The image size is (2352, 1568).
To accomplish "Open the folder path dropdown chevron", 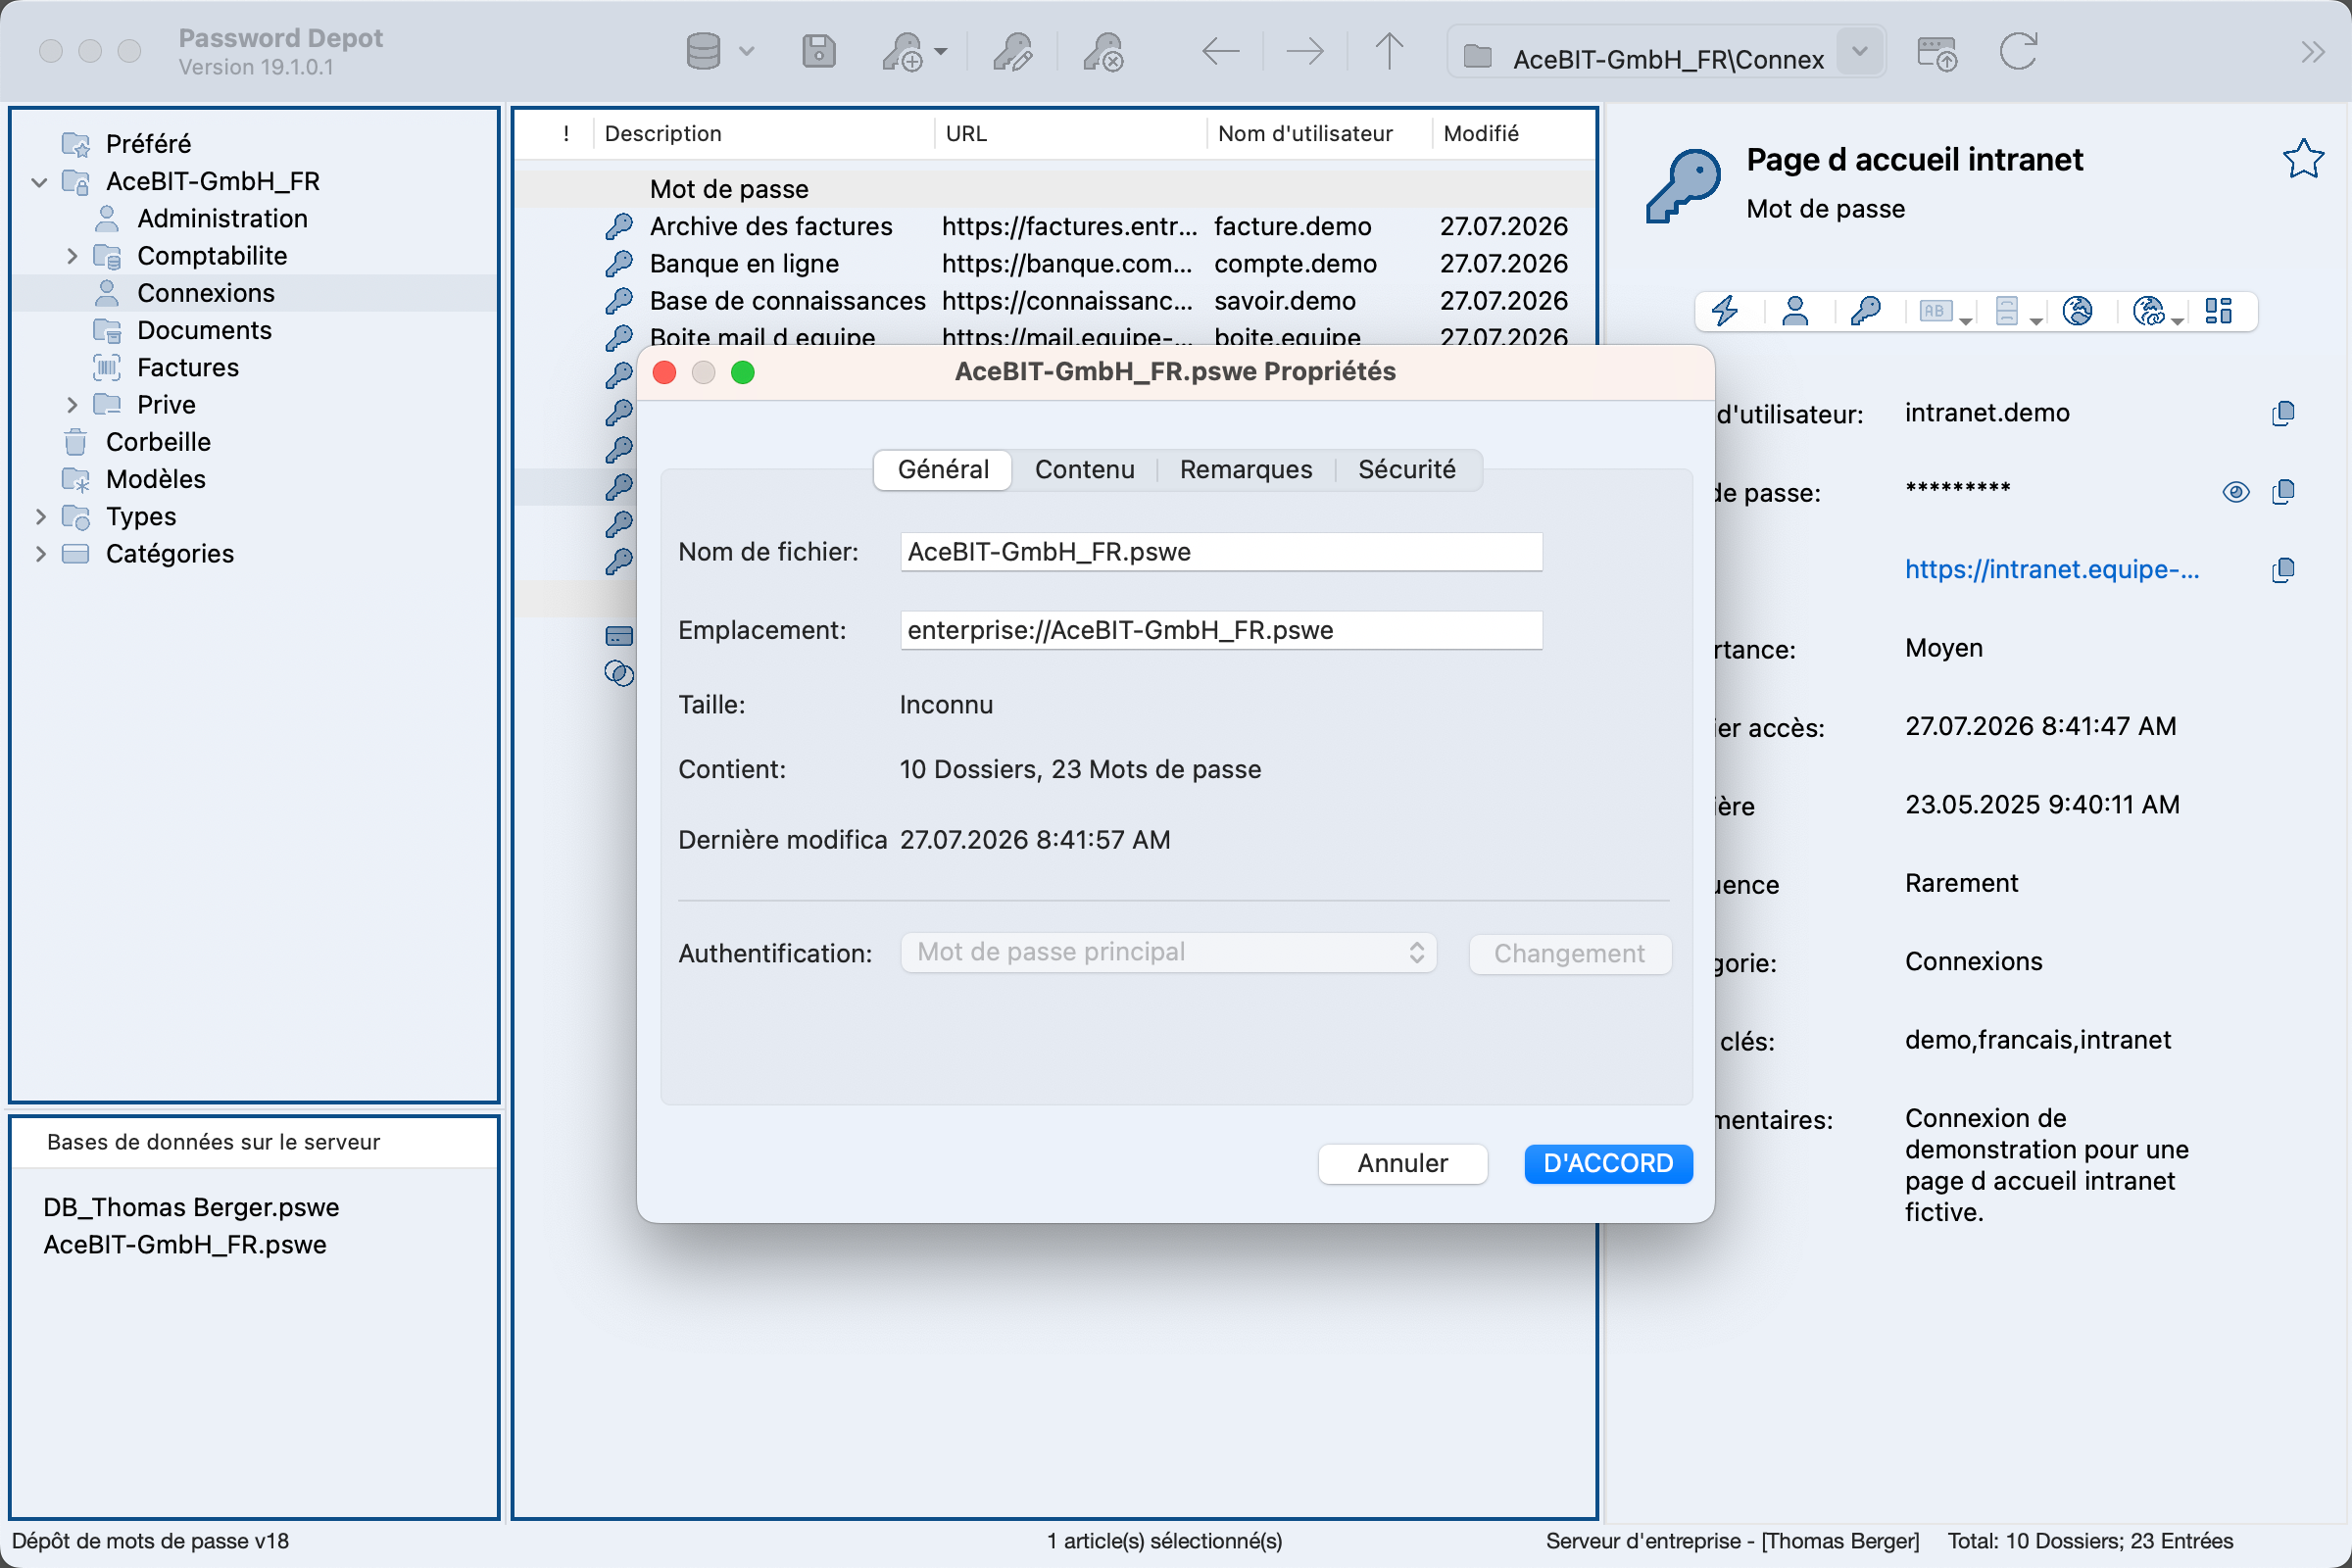I will (1860, 51).
